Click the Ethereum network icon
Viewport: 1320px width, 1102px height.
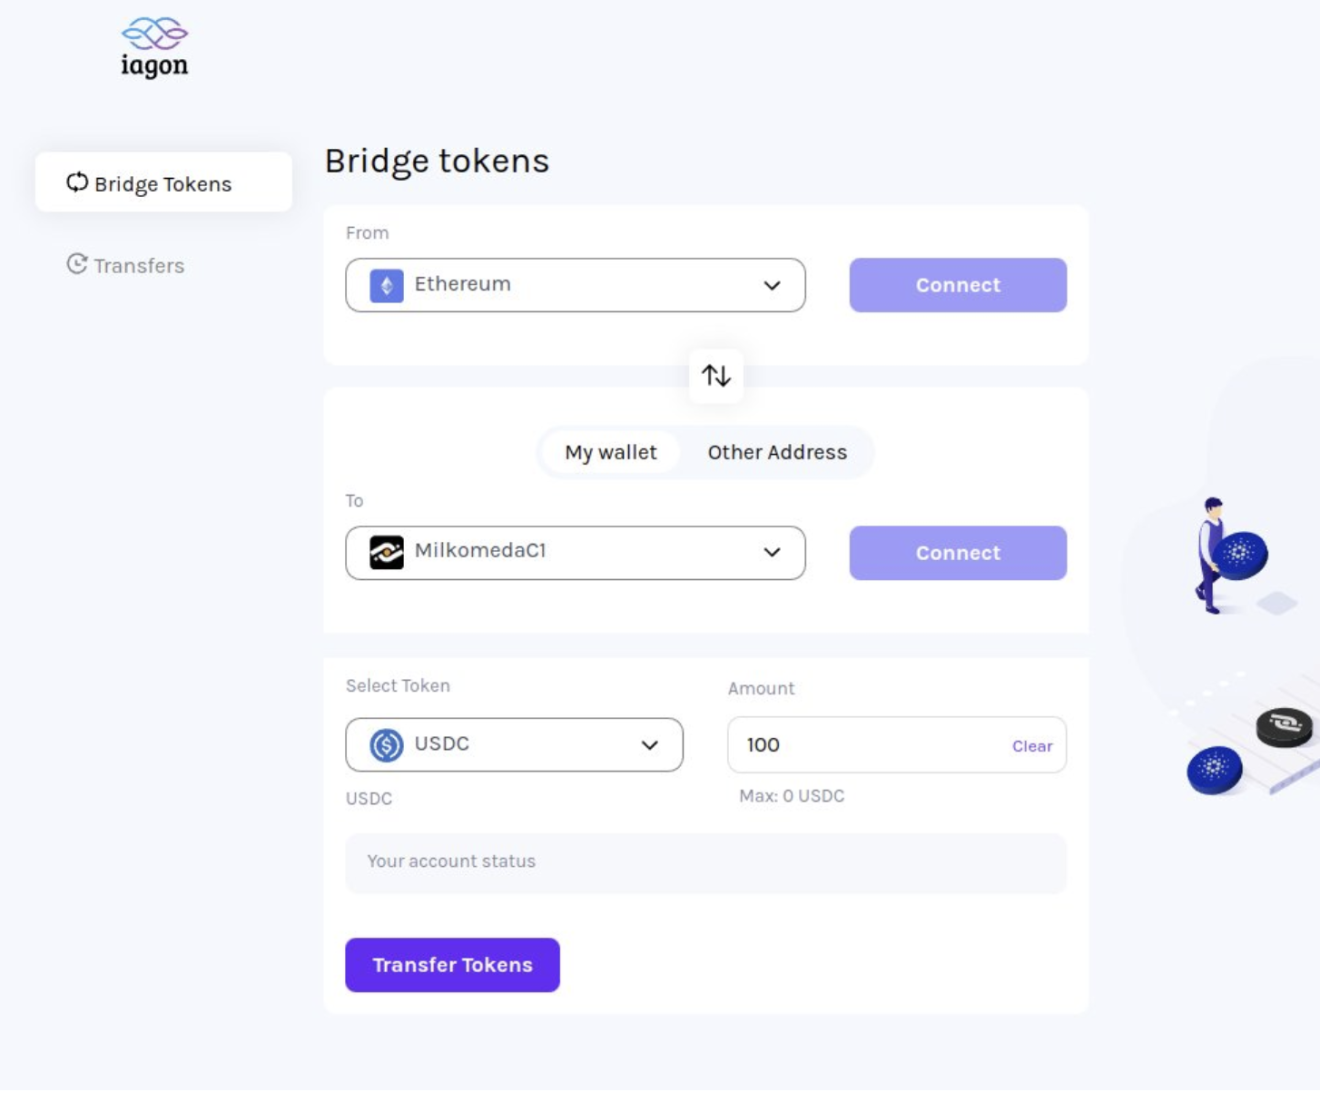pos(387,286)
